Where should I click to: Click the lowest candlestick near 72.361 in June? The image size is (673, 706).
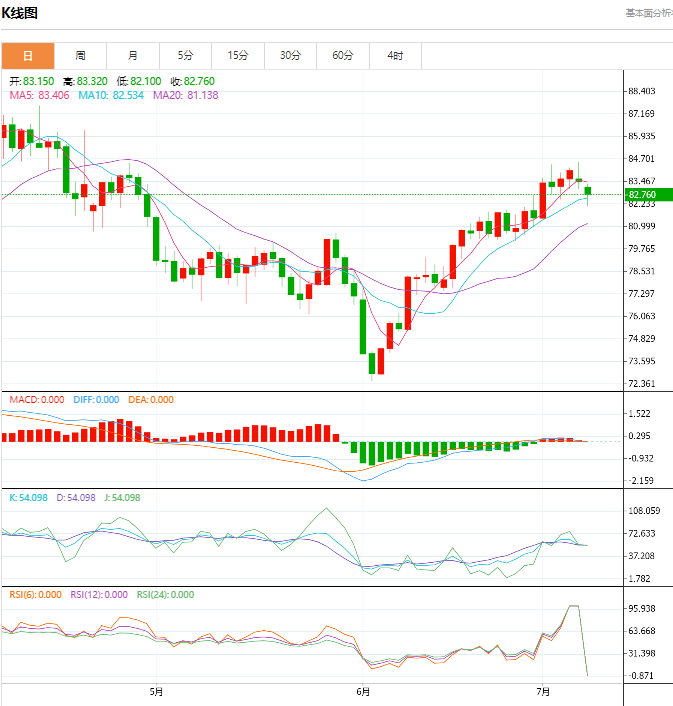372,364
